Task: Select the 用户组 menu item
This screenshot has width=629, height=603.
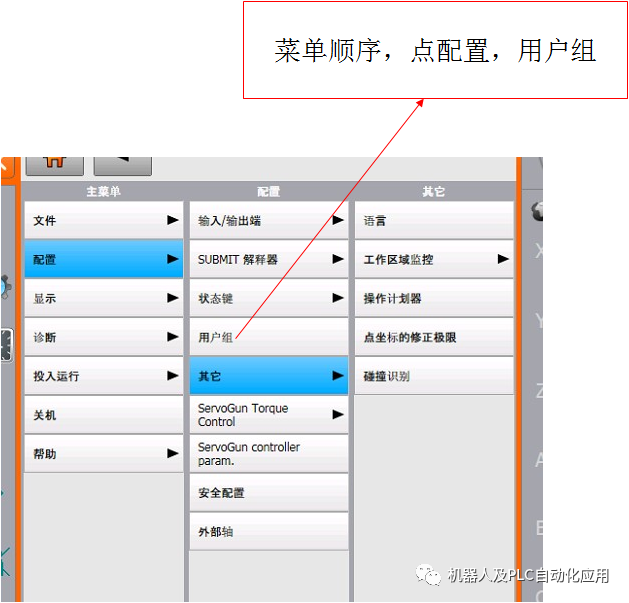Action: (x=269, y=337)
